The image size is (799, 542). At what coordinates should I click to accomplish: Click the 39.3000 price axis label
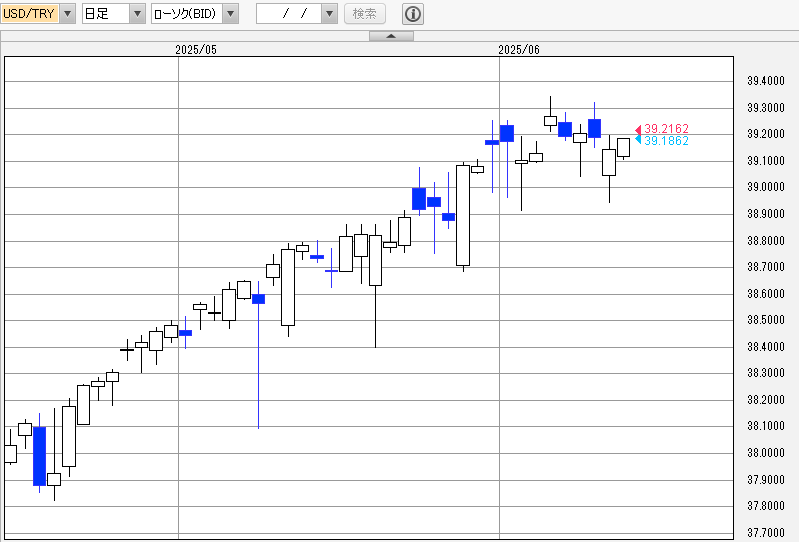[x=766, y=107]
